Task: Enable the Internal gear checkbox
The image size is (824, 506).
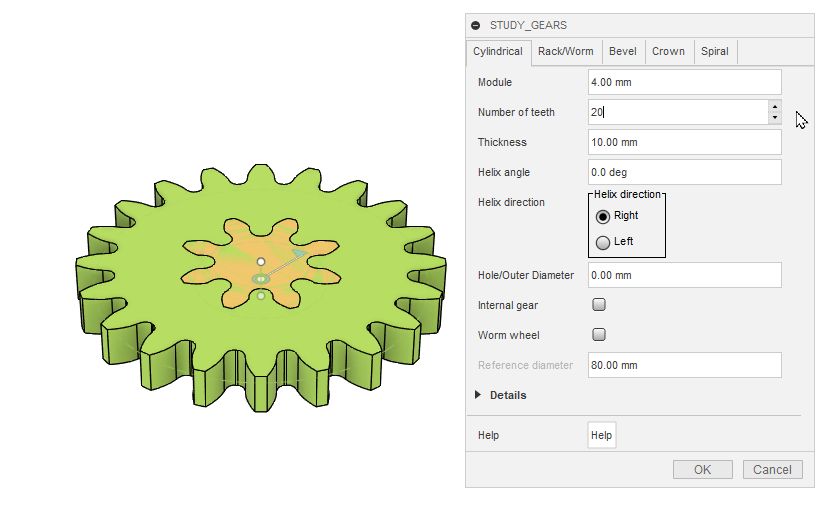Action: 599,305
